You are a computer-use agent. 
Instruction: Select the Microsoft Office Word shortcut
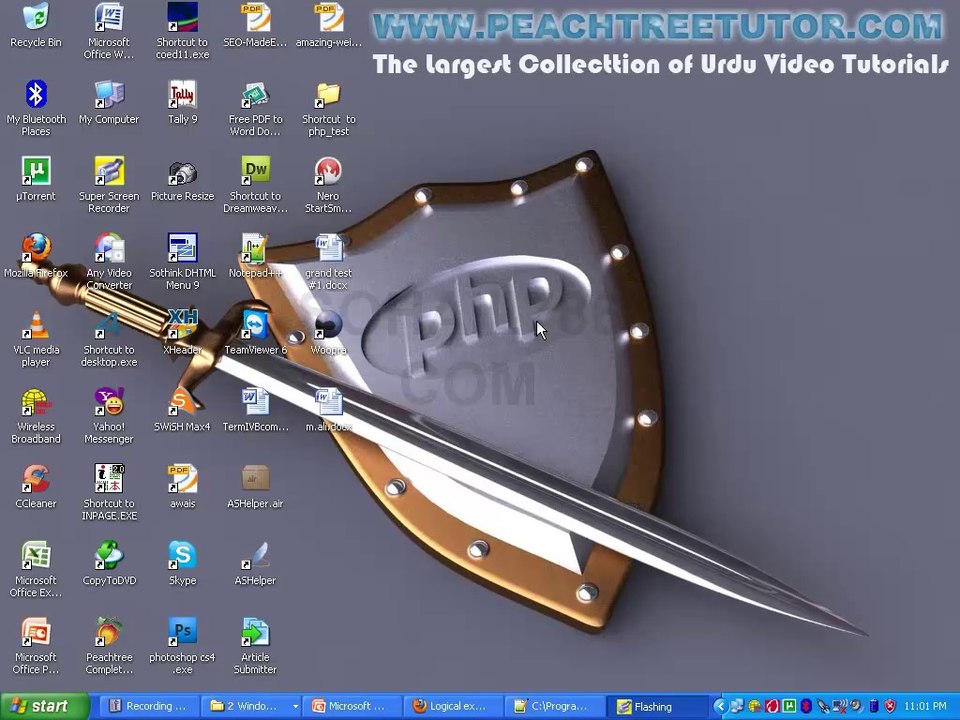coord(108,31)
